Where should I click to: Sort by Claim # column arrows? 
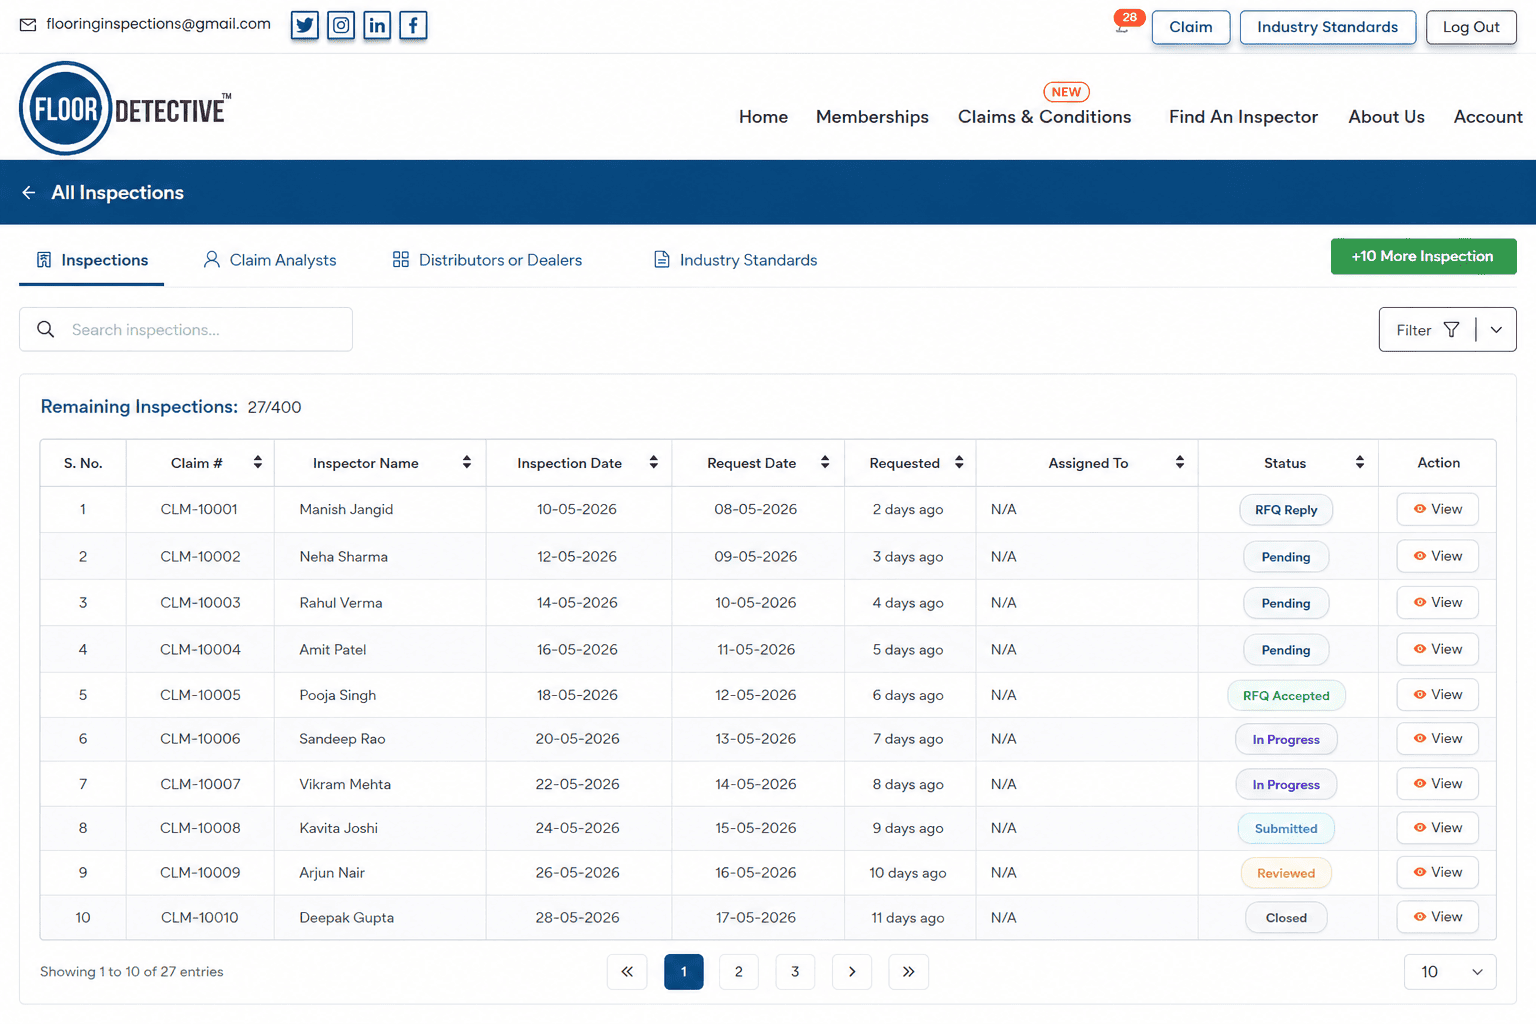tap(258, 462)
